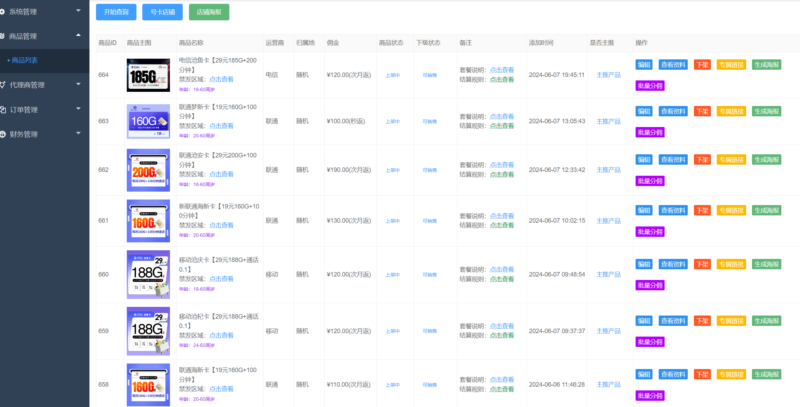Click 编辑 for product 664
This screenshot has width=800, height=407.
[x=644, y=65]
